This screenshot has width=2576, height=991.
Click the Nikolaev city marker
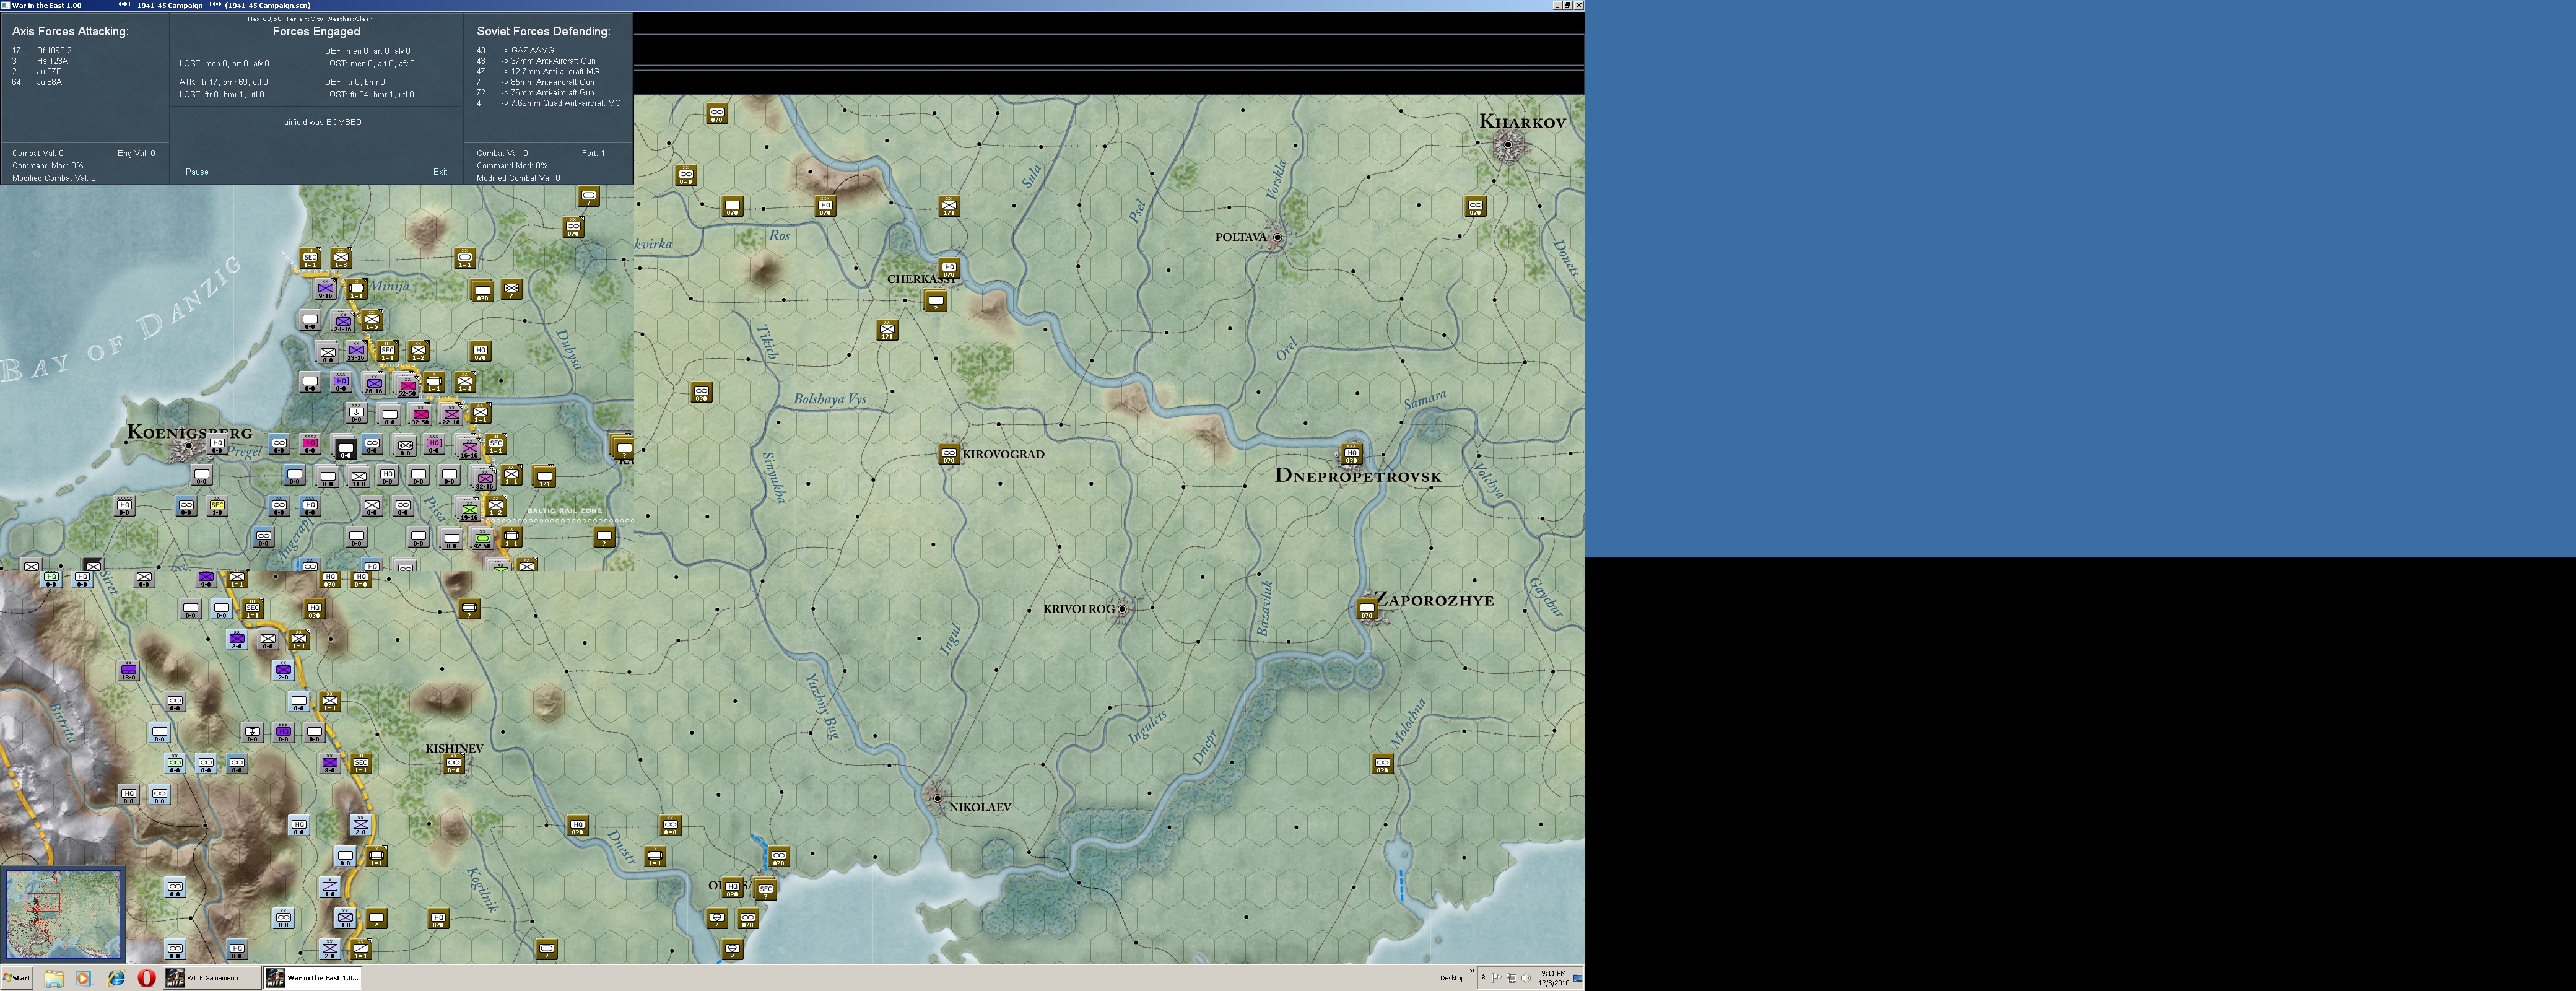937,798
